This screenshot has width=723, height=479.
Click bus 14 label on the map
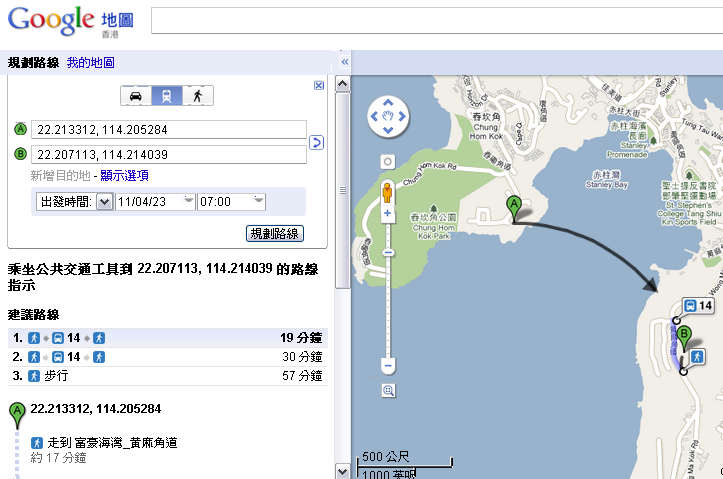(x=699, y=306)
